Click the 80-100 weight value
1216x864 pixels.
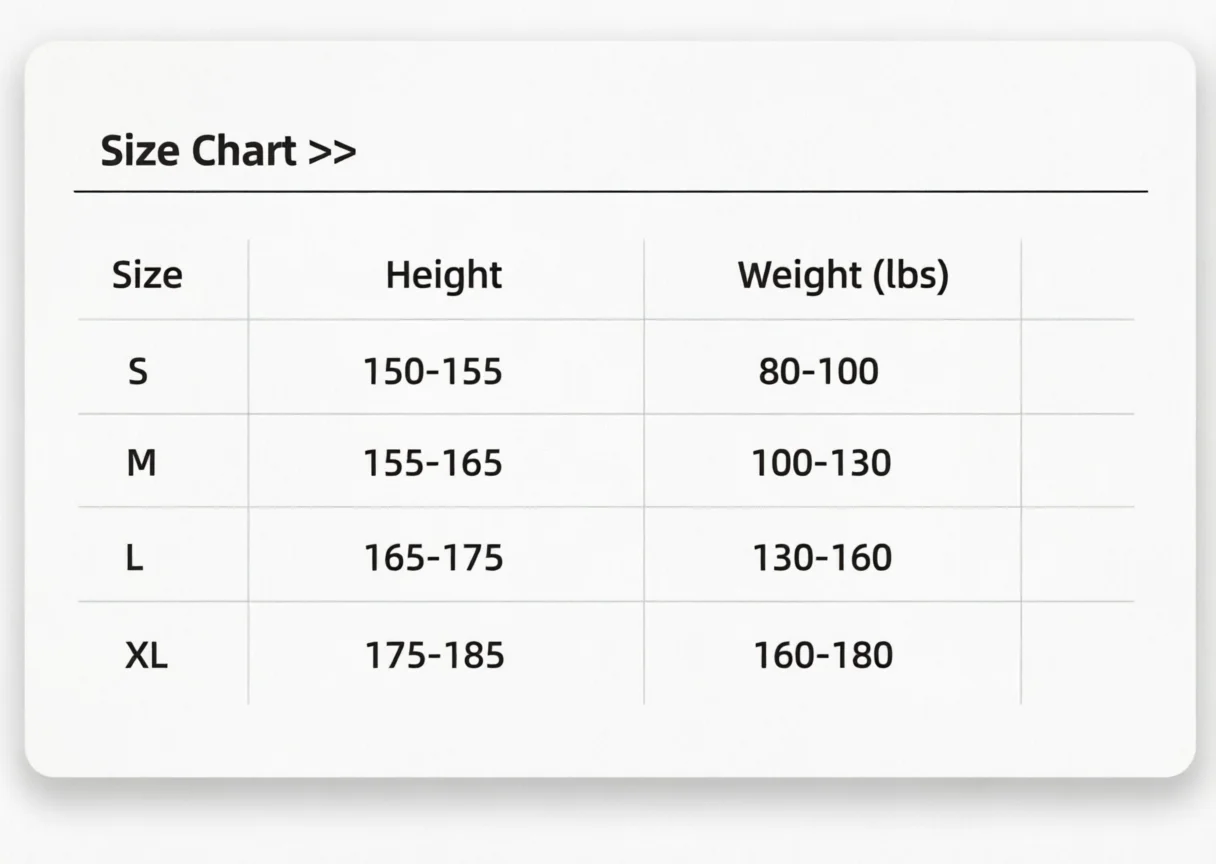(x=819, y=372)
